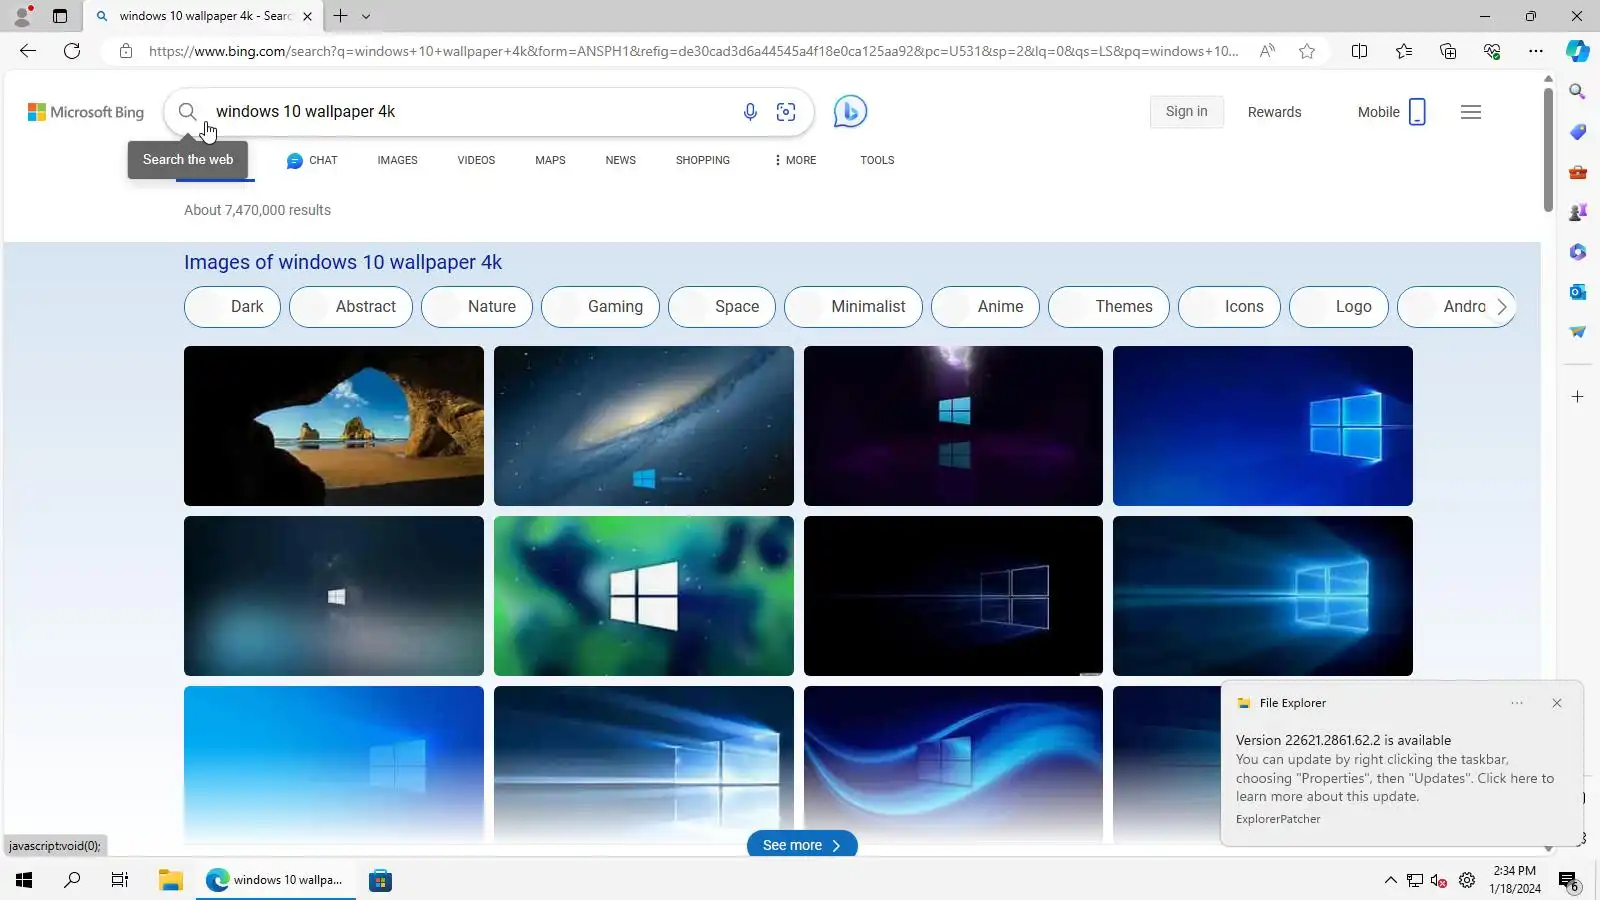Open the beach cave wallpaper thumbnail
Image resolution: width=1600 pixels, height=900 pixels.
click(334, 426)
